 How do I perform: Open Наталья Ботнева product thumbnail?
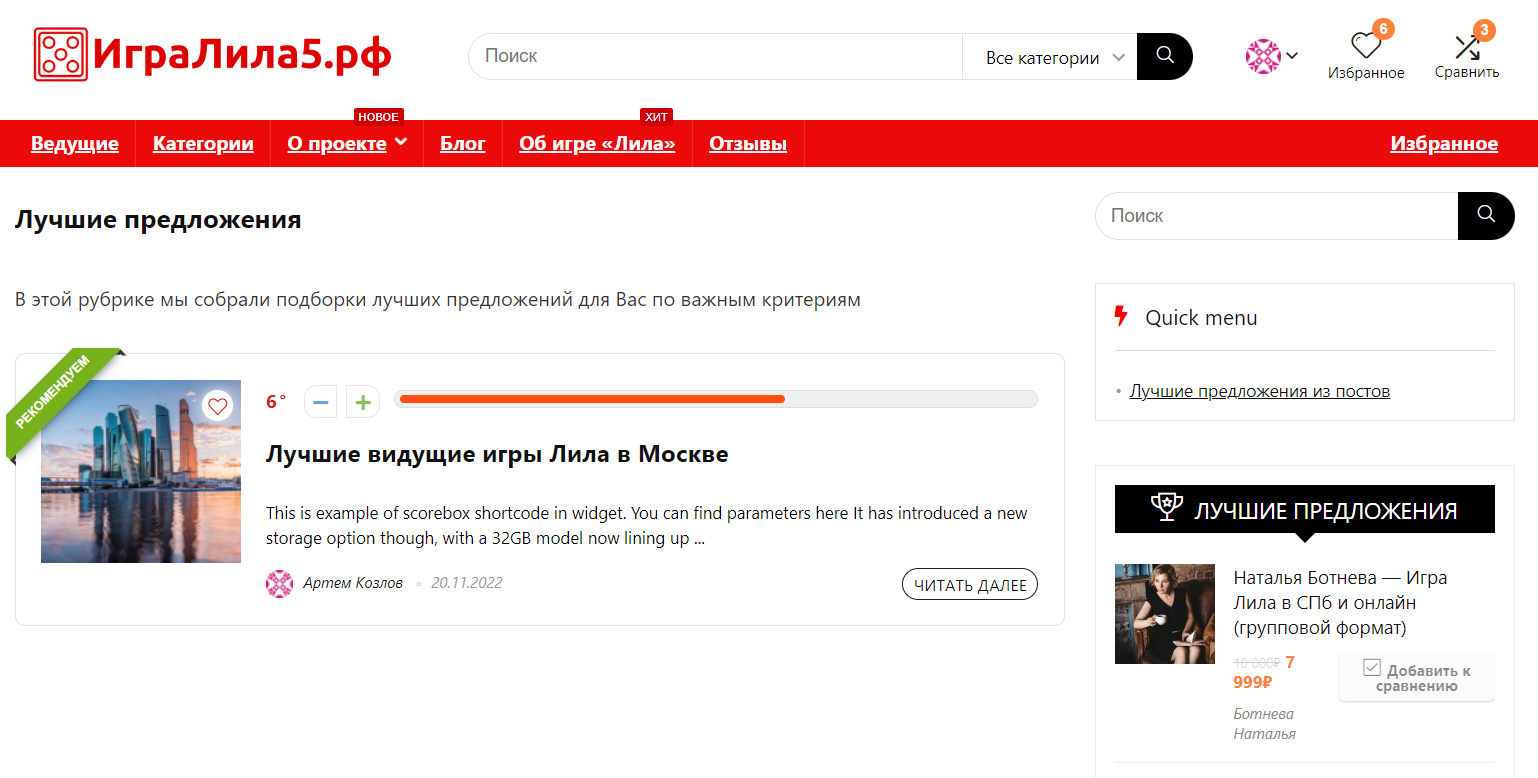1165,614
